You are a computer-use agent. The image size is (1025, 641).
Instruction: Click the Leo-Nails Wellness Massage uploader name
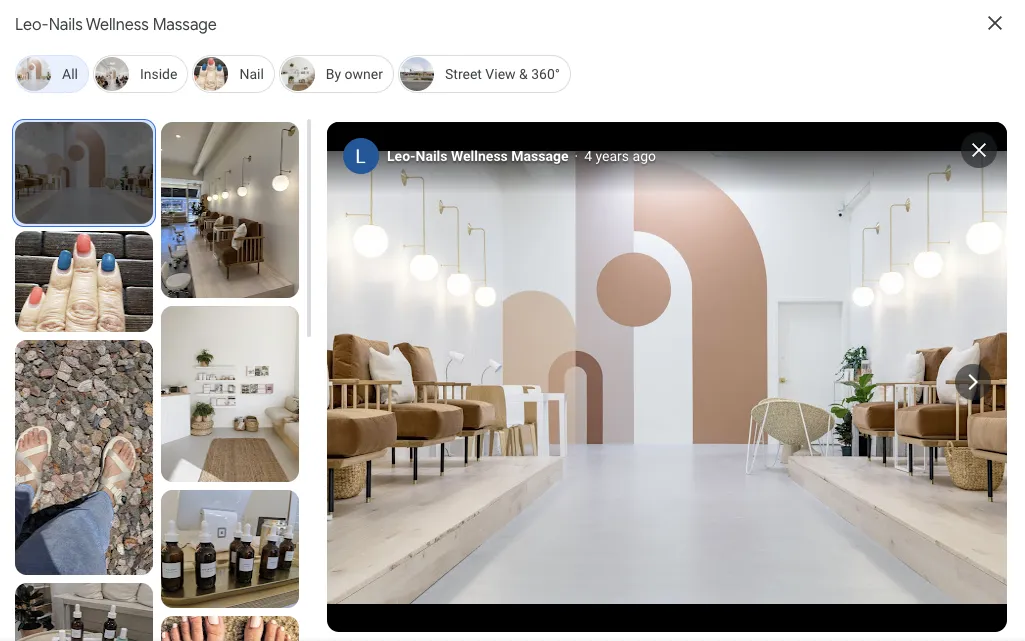(477, 157)
